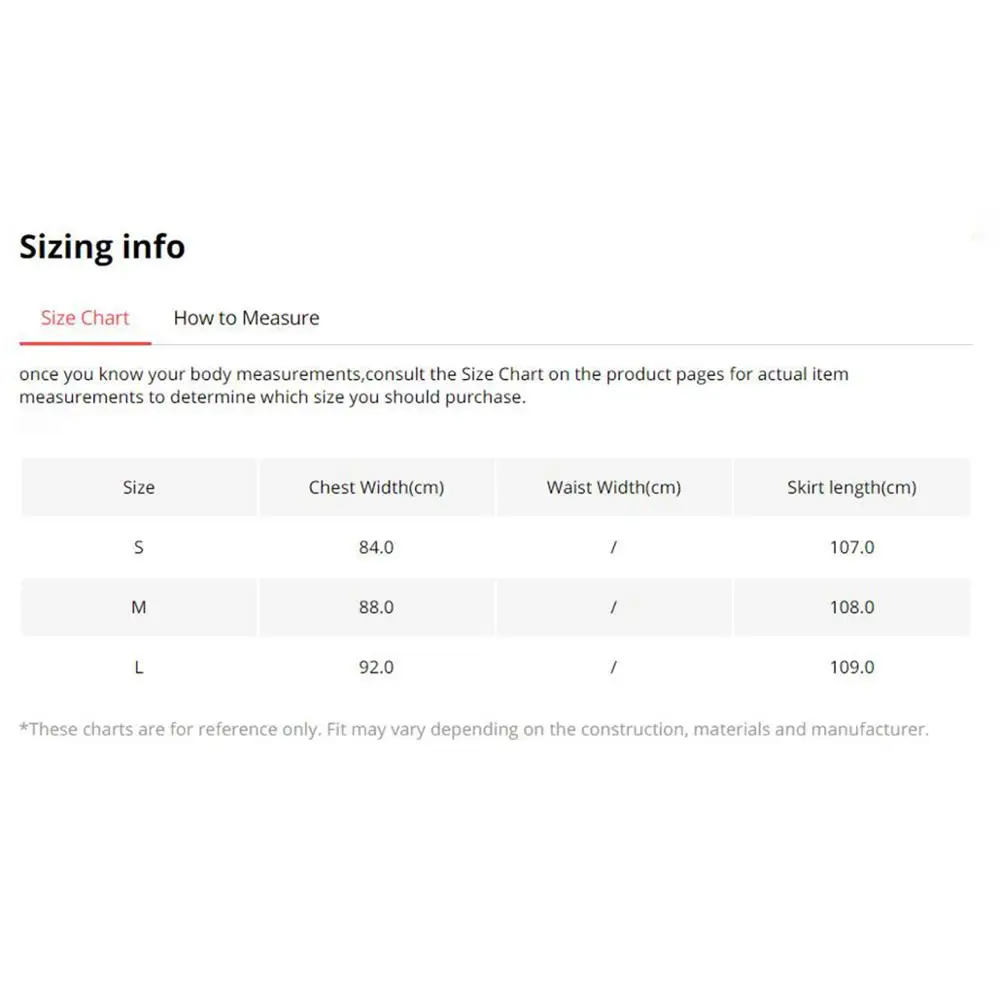Select the 108.0 skirt length cell
This screenshot has width=1000, height=1000.
(x=851, y=607)
